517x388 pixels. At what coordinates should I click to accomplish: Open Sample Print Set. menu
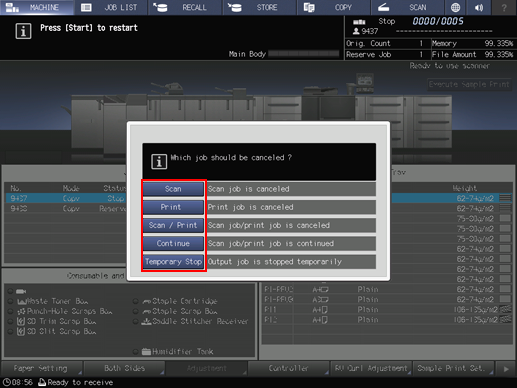[x=453, y=368]
